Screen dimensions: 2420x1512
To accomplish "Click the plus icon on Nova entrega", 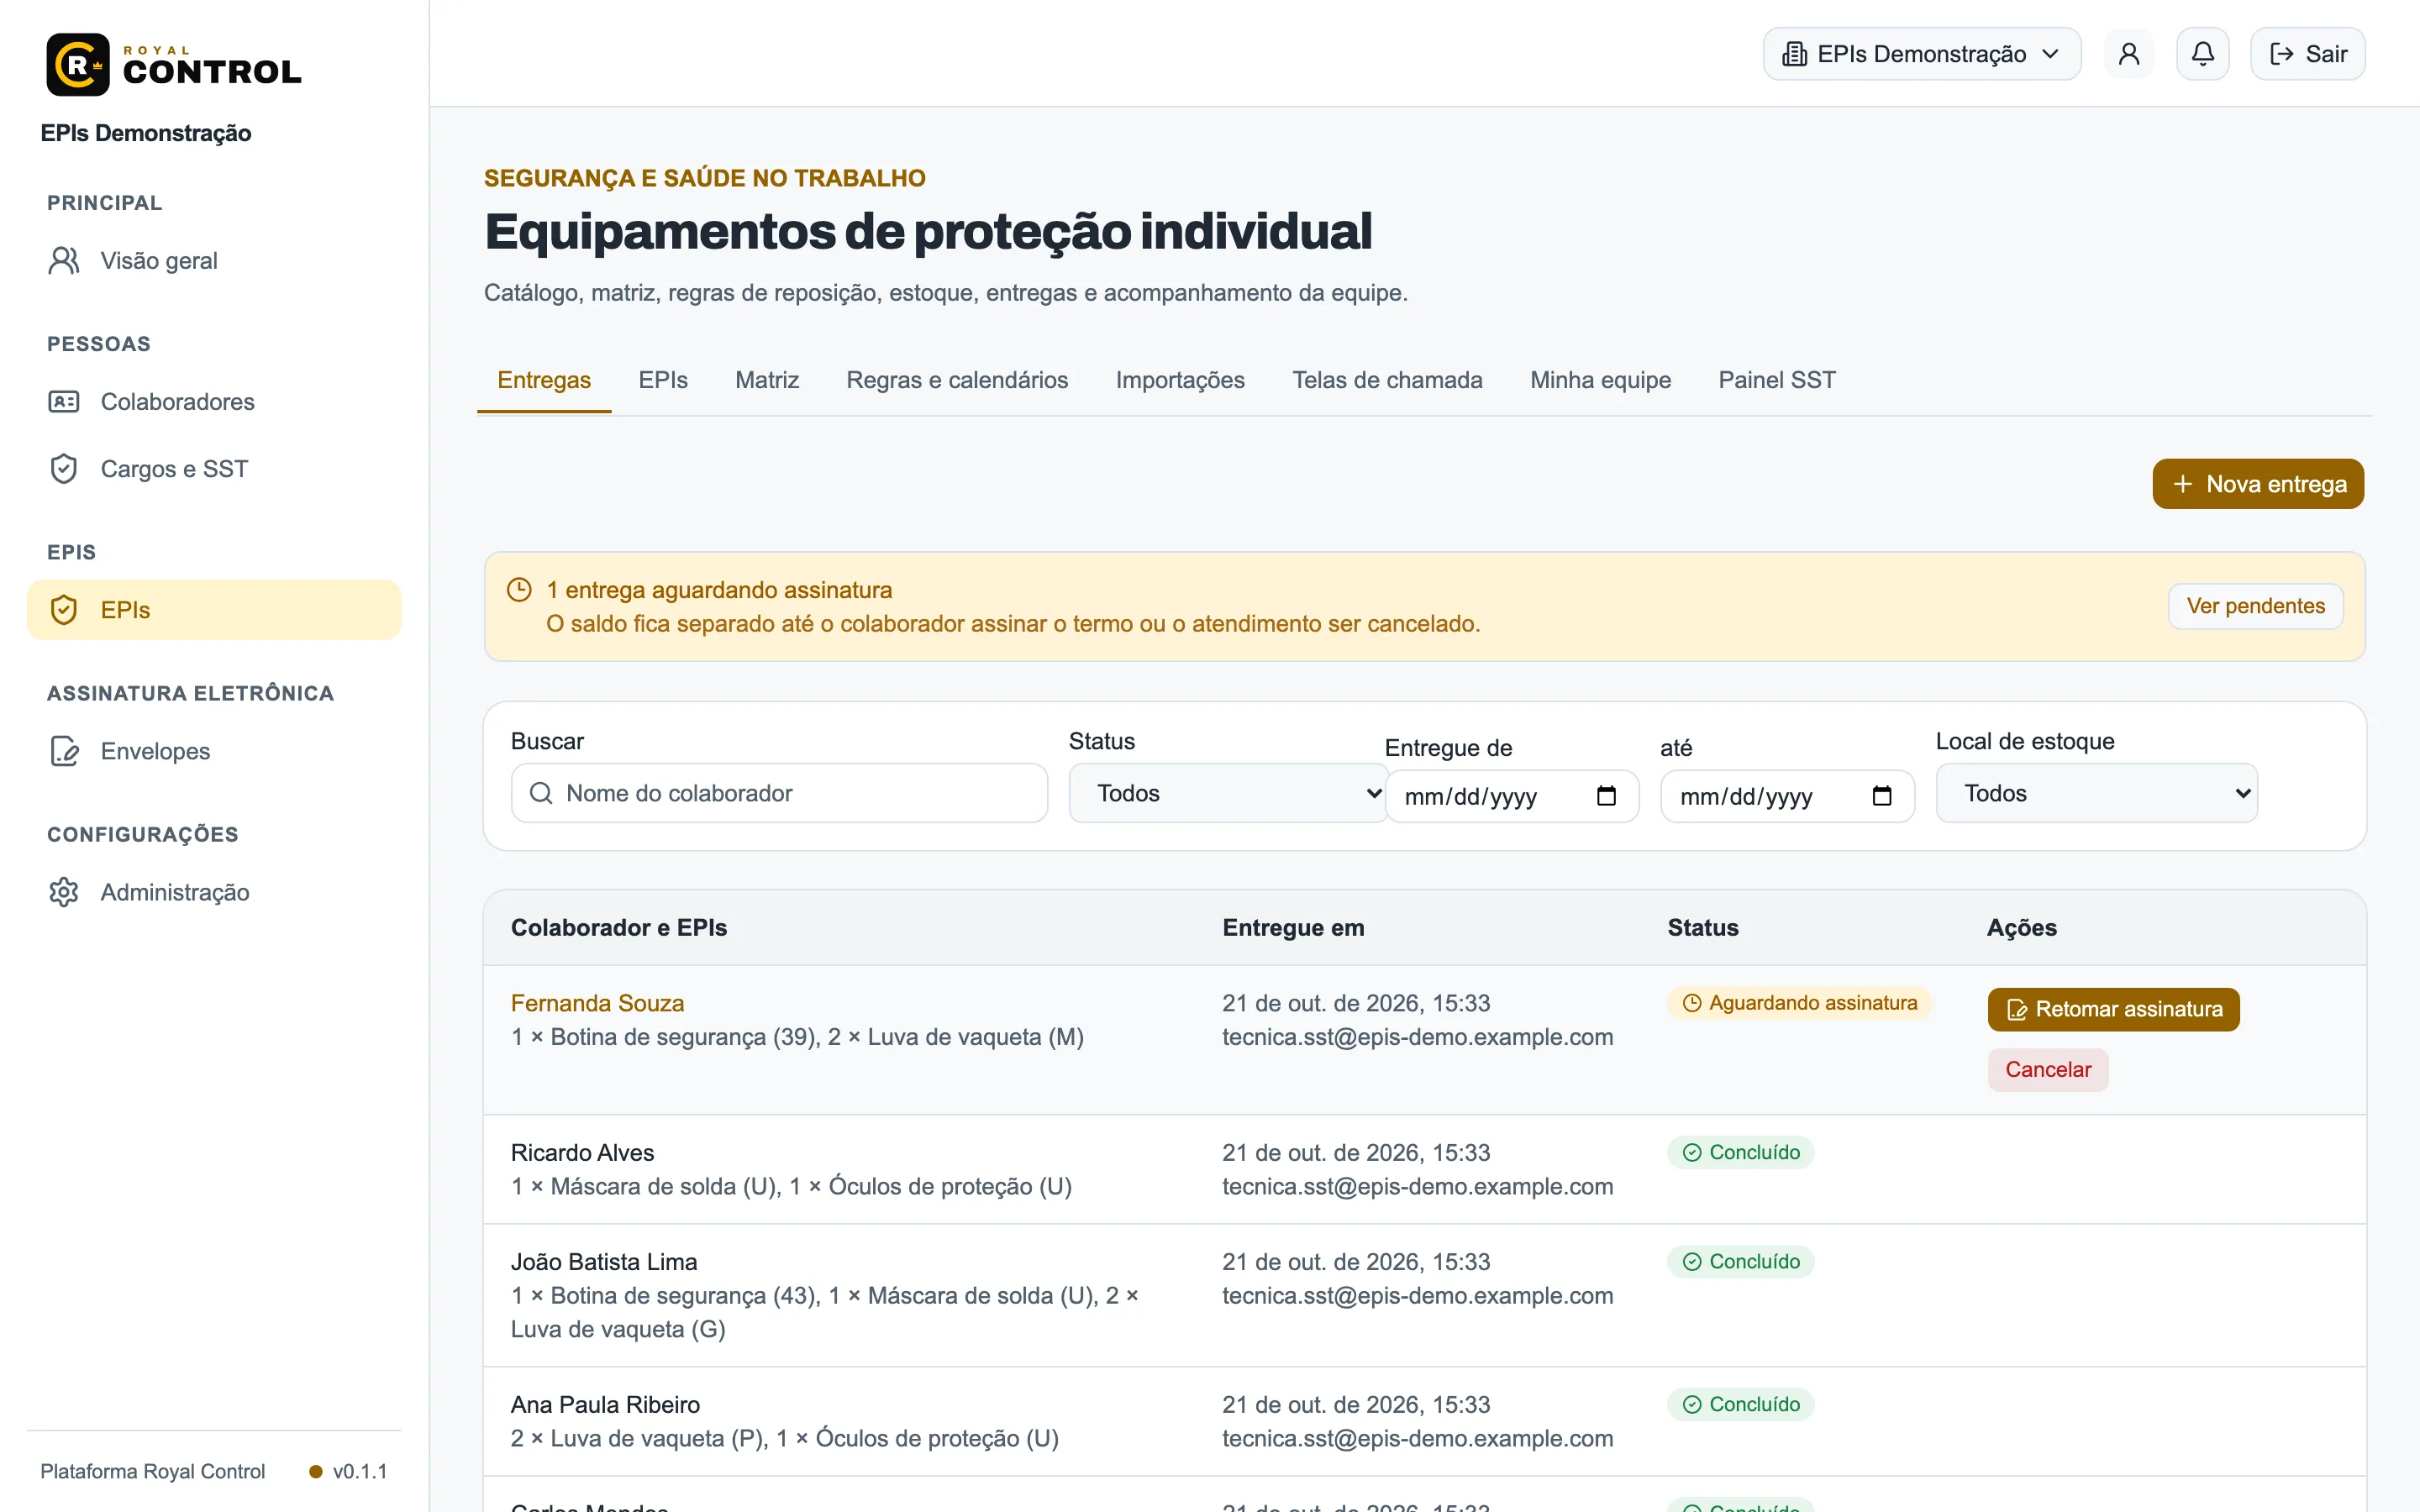I will tap(2183, 484).
